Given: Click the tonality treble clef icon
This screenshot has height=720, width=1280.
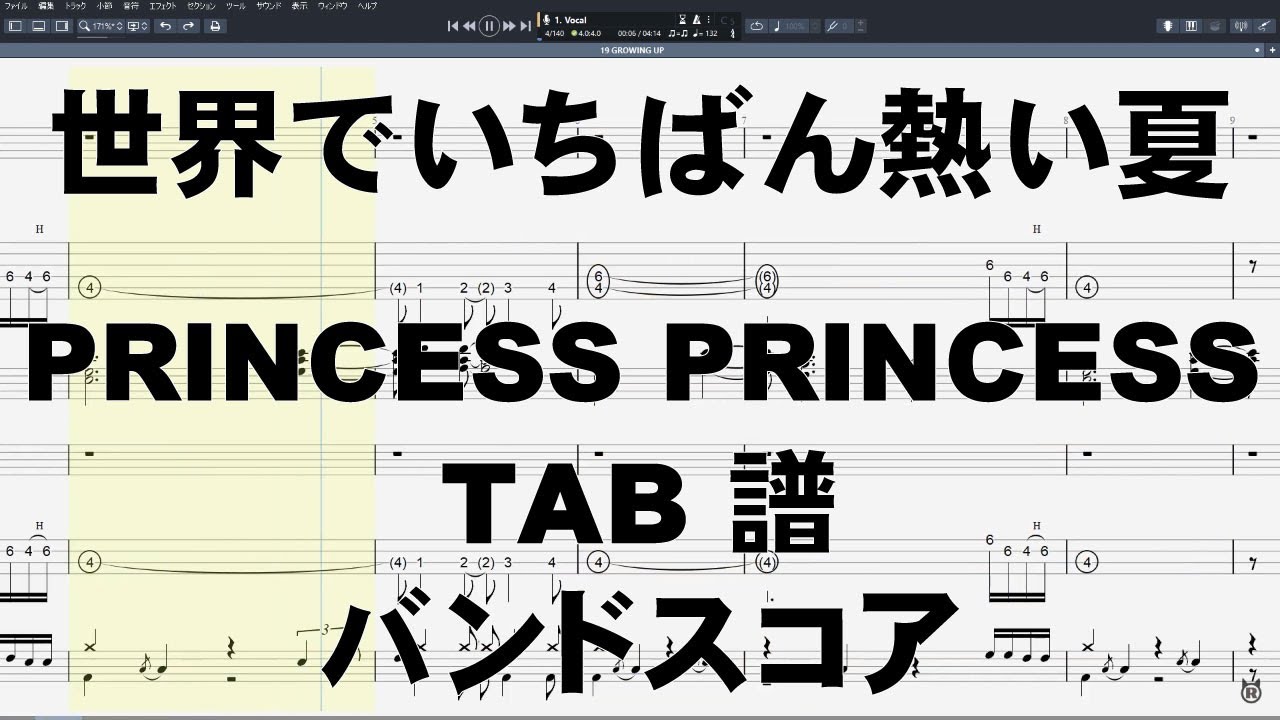Looking at the screenshot, I should pos(733,33).
